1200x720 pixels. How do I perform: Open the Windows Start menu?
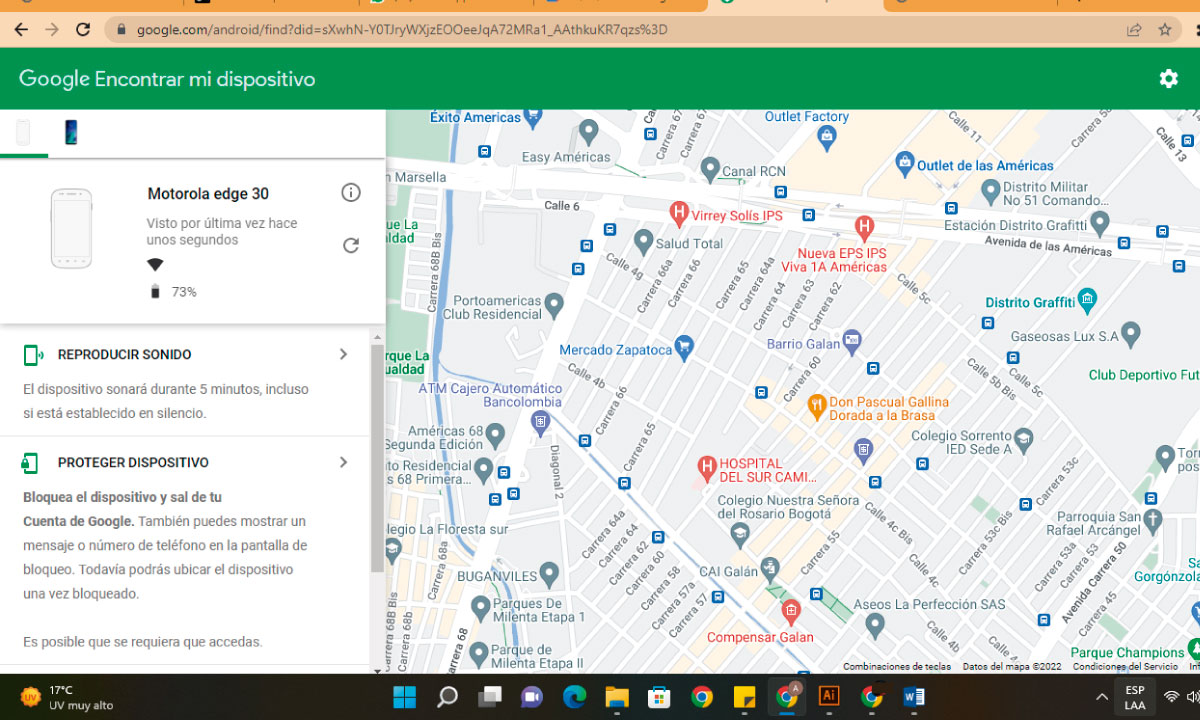[x=405, y=697]
